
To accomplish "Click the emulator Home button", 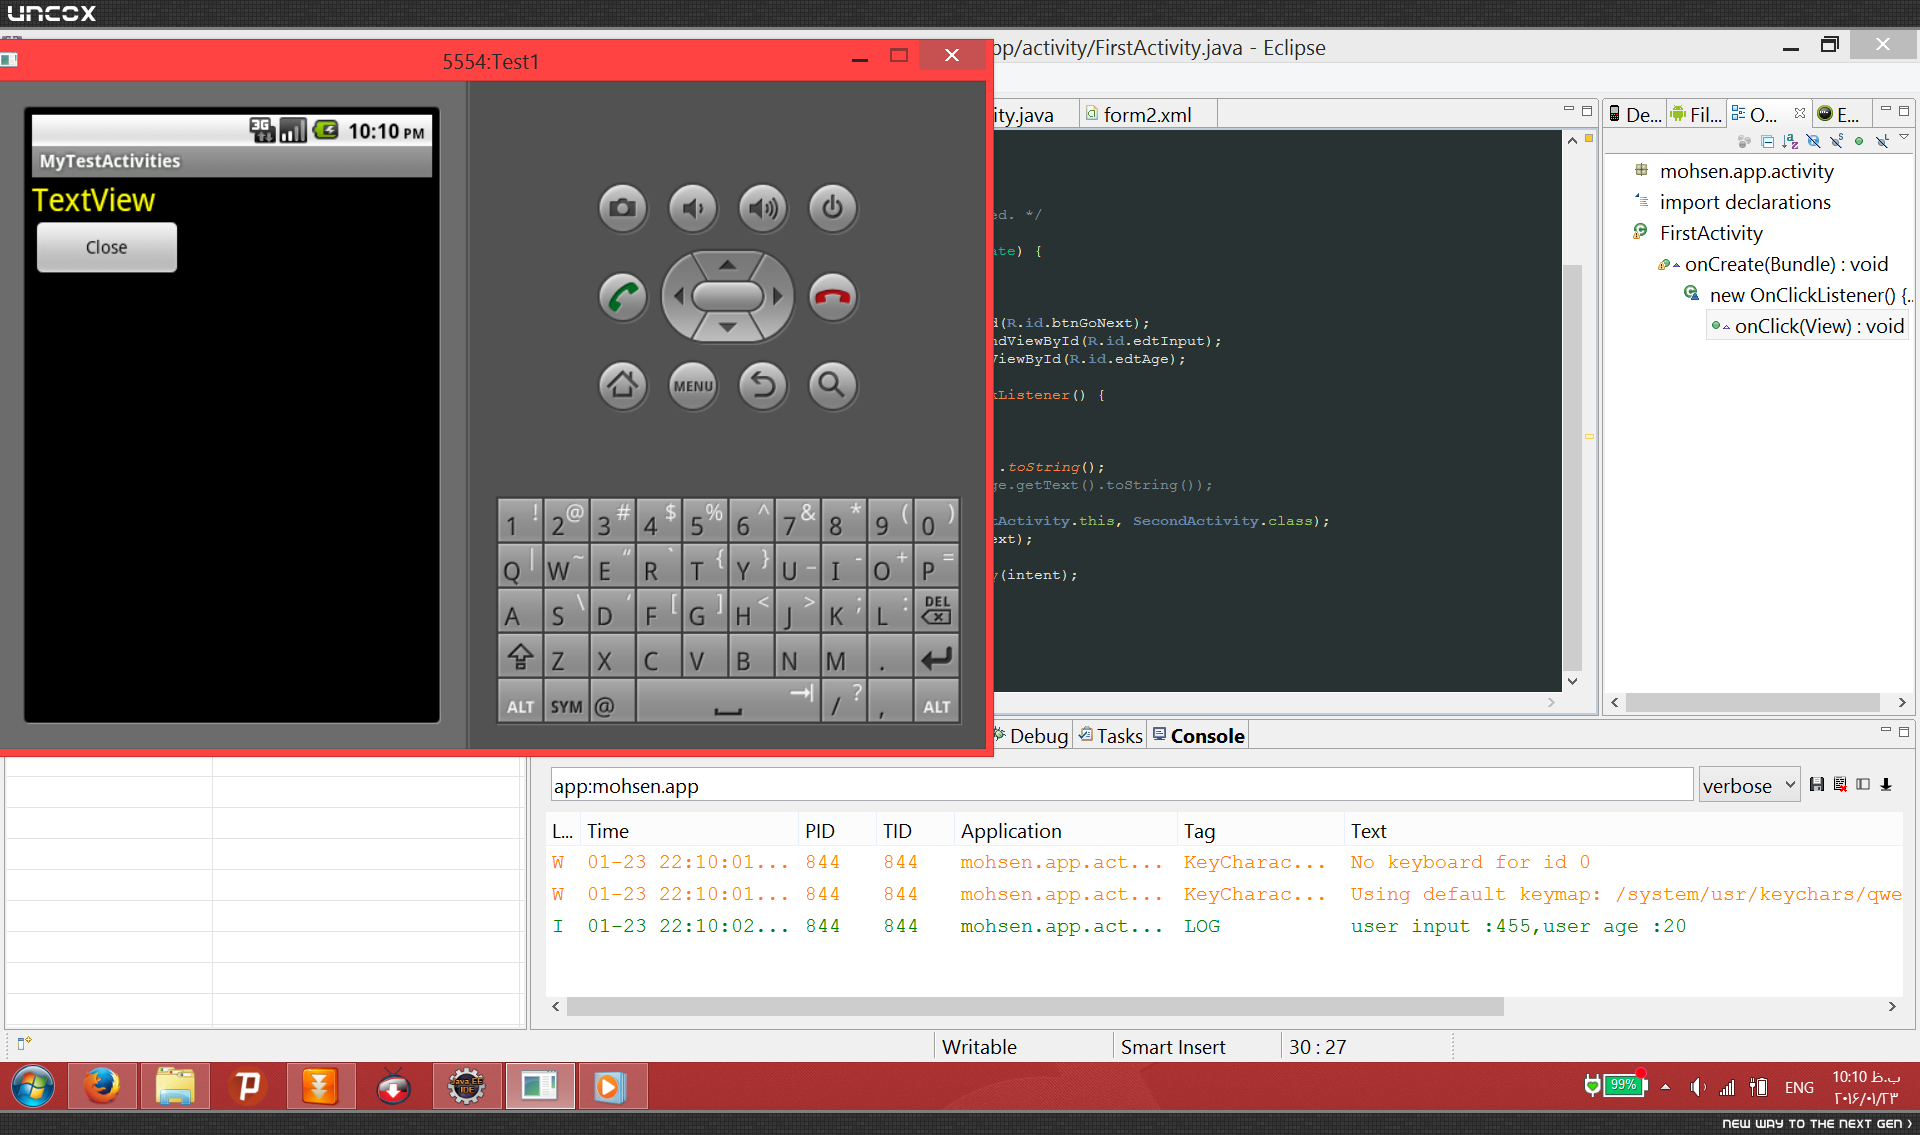I will [622, 385].
